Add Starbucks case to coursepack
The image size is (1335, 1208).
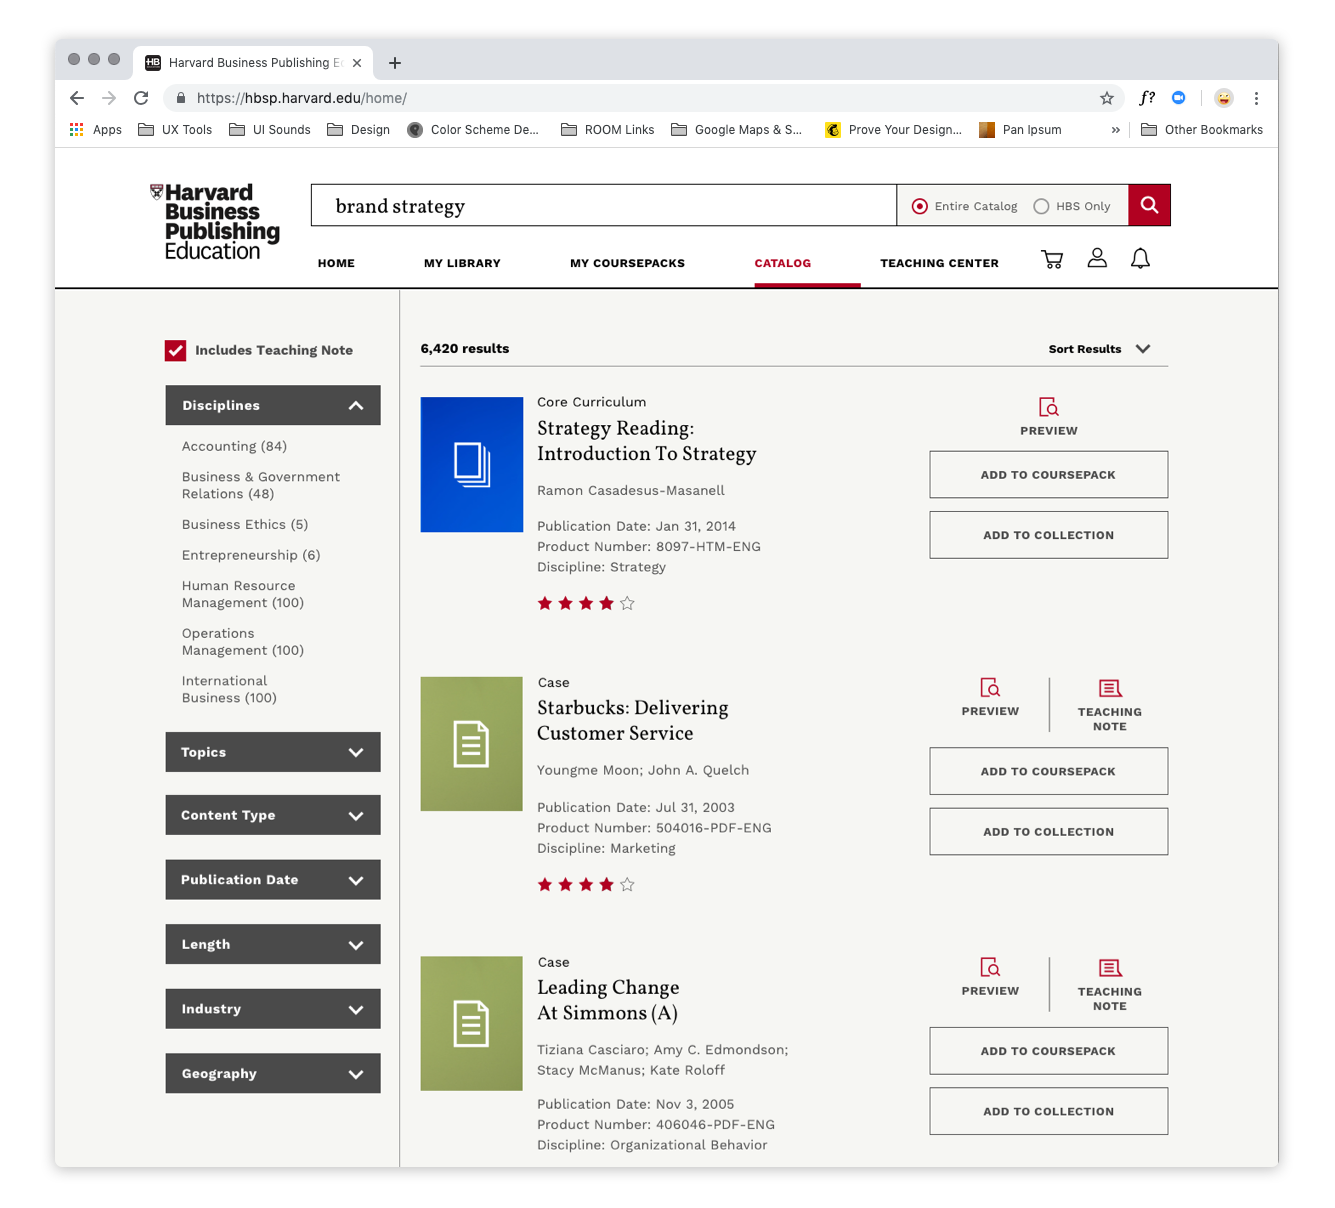pos(1048,771)
